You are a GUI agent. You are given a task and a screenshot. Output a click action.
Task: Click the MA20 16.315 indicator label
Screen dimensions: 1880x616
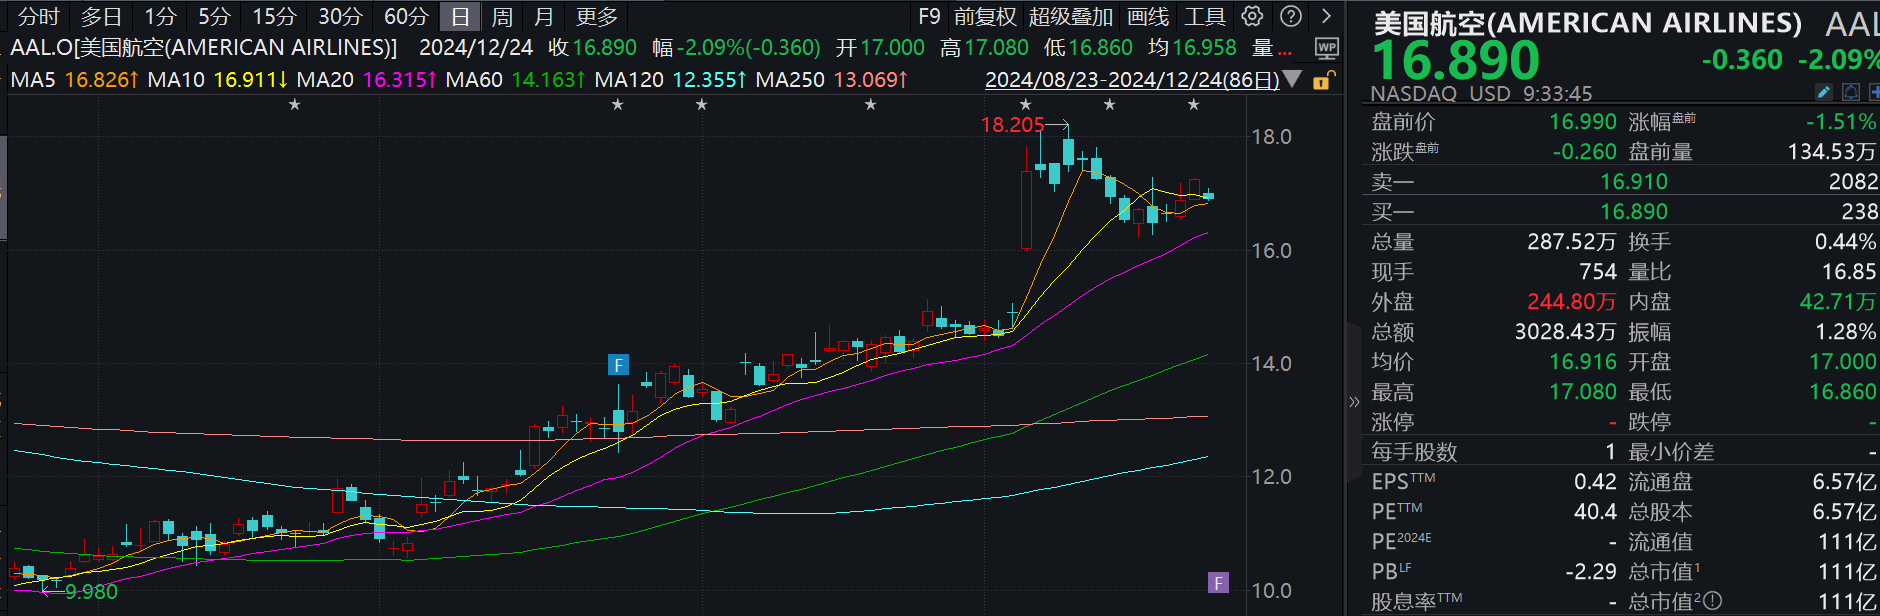point(367,79)
